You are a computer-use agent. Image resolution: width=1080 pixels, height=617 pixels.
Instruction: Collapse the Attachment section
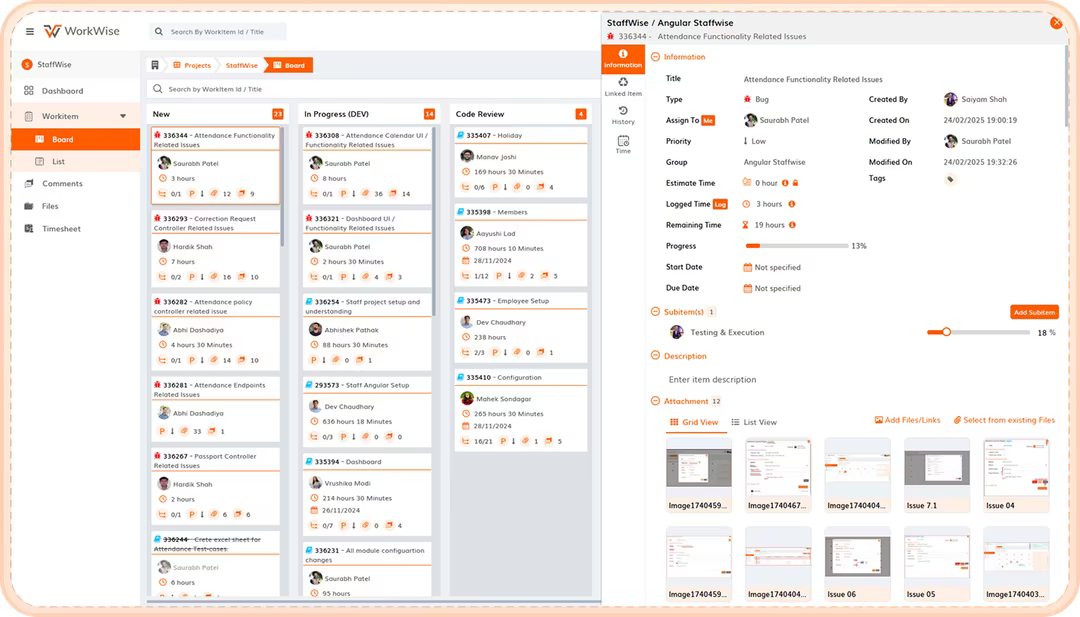(655, 401)
